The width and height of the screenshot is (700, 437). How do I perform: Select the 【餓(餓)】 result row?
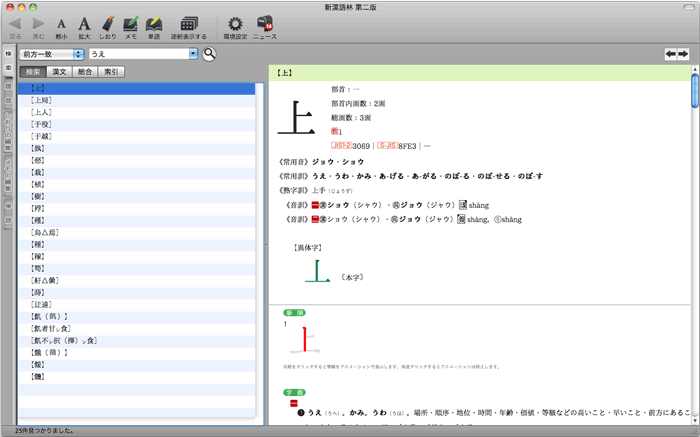[x=137, y=353]
